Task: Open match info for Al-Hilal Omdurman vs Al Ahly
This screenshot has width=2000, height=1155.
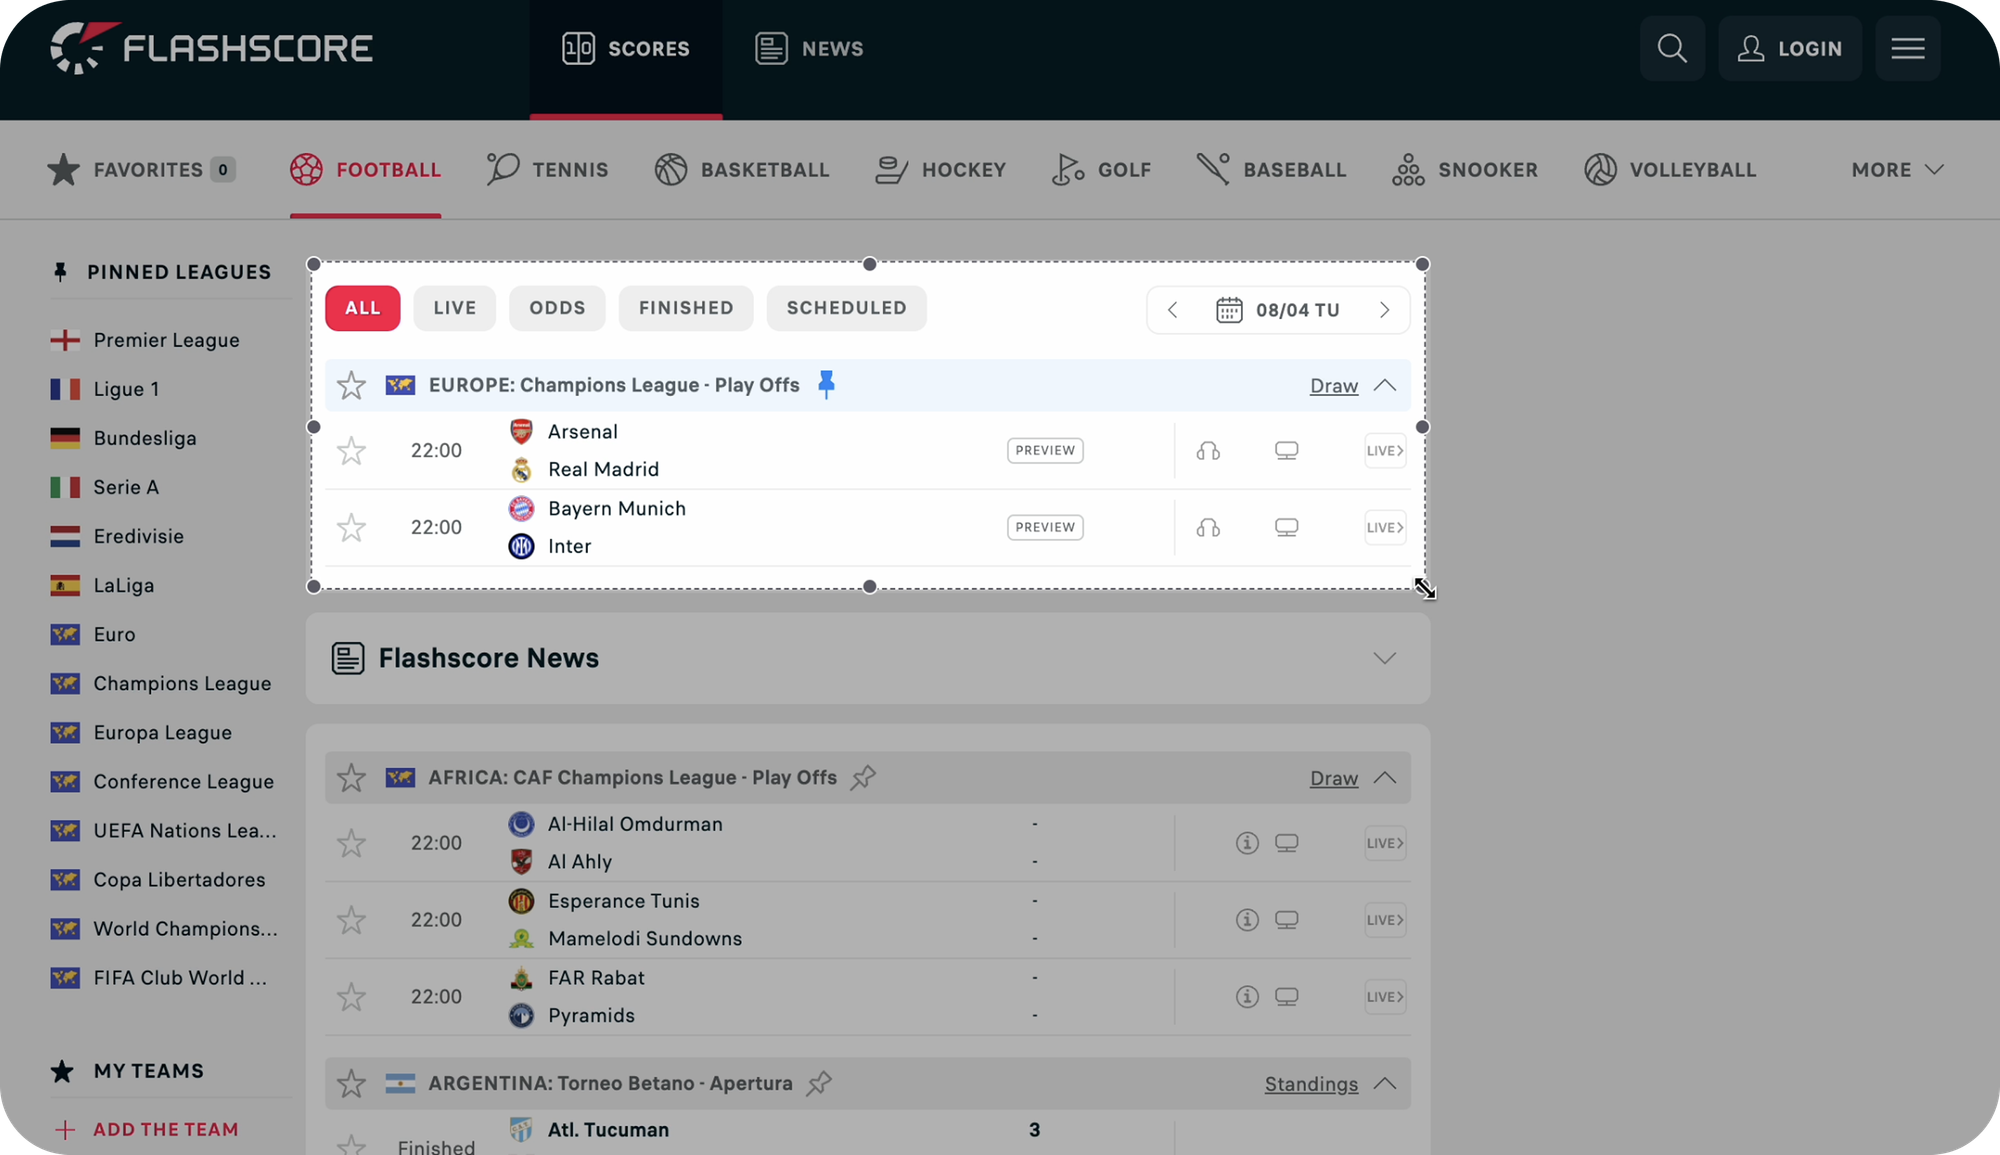Action: tap(1247, 843)
